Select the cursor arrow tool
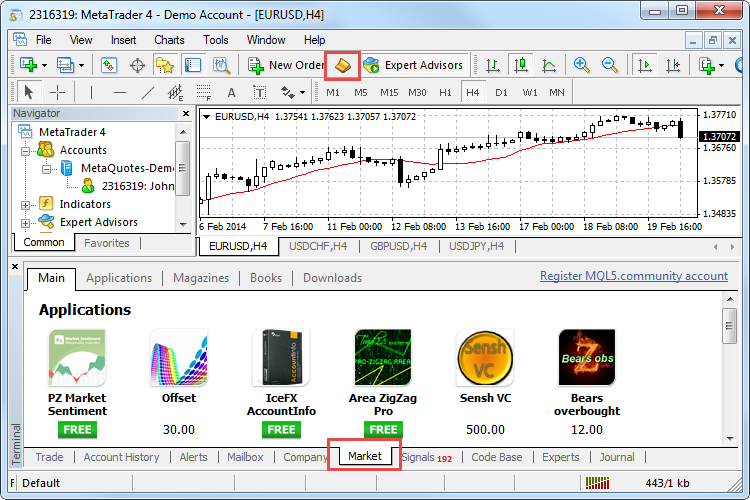 coord(29,92)
